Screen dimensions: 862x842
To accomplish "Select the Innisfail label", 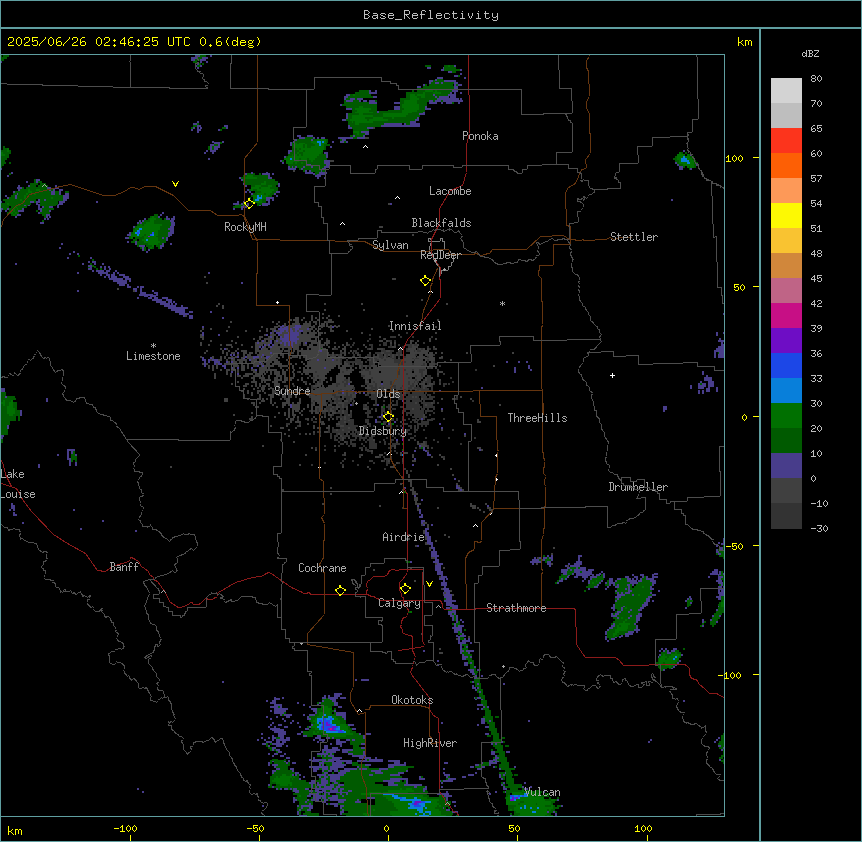I will [x=415, y=326].
